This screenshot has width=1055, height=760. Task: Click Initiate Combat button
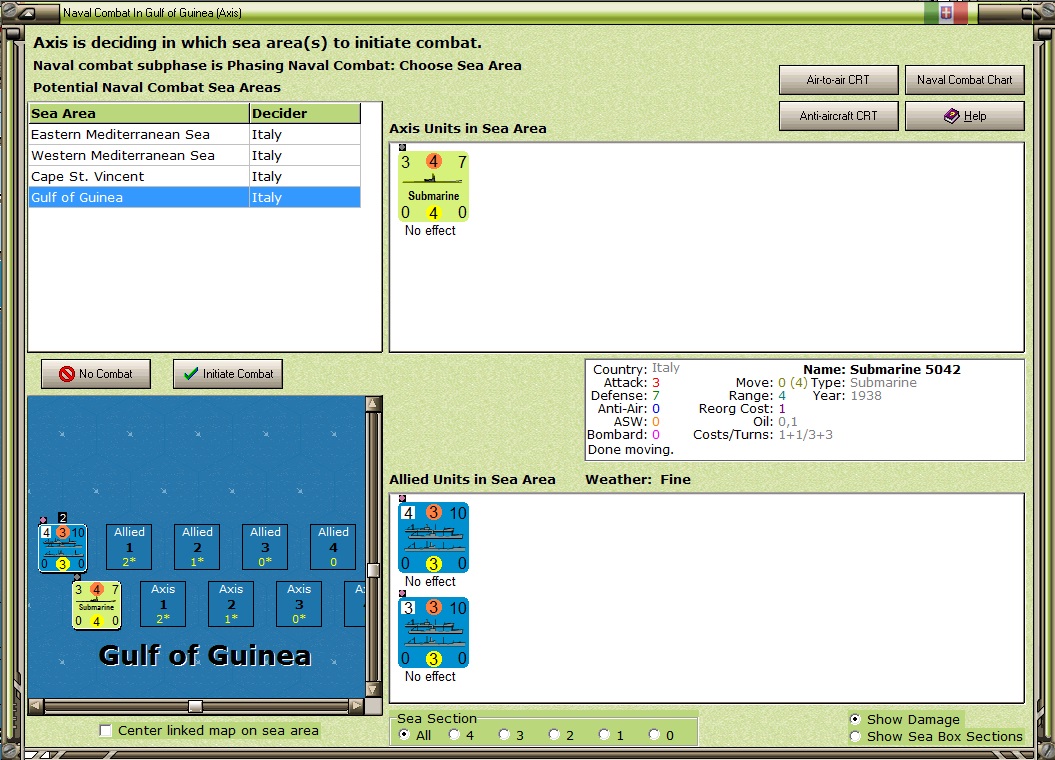tap(227, 374)
